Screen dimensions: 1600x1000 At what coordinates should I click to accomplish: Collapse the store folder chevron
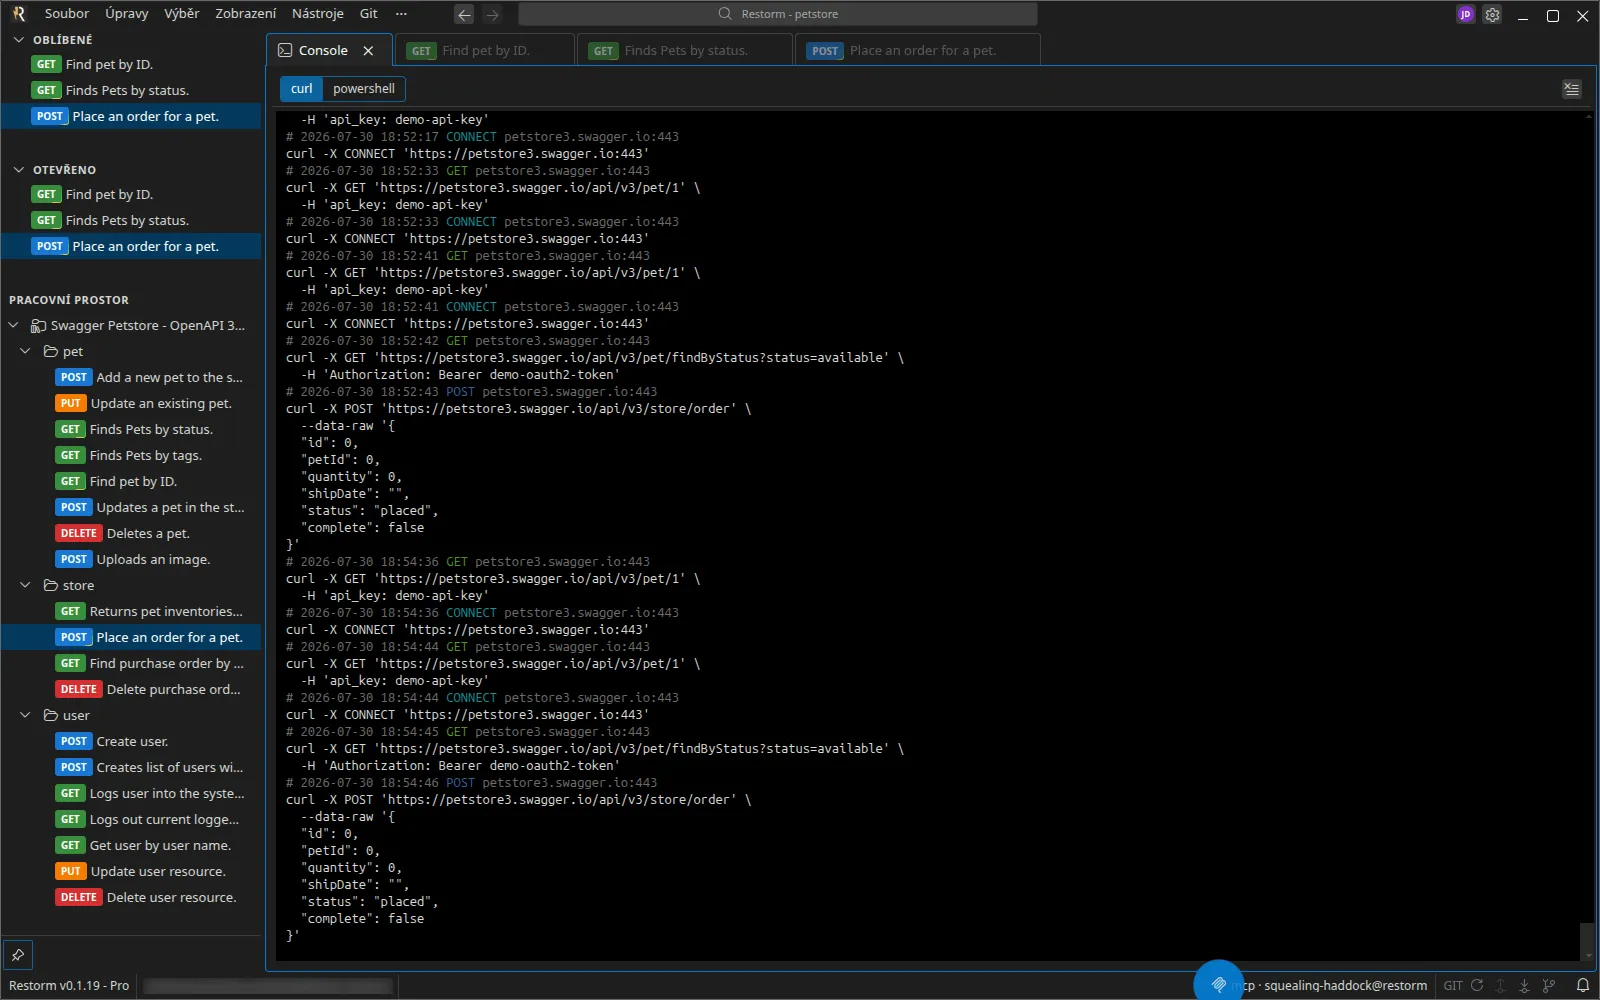[x=26, y=586]
